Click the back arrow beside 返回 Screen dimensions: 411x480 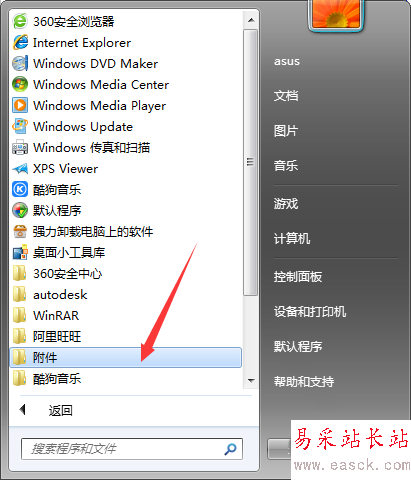click(x=23, y=410)
